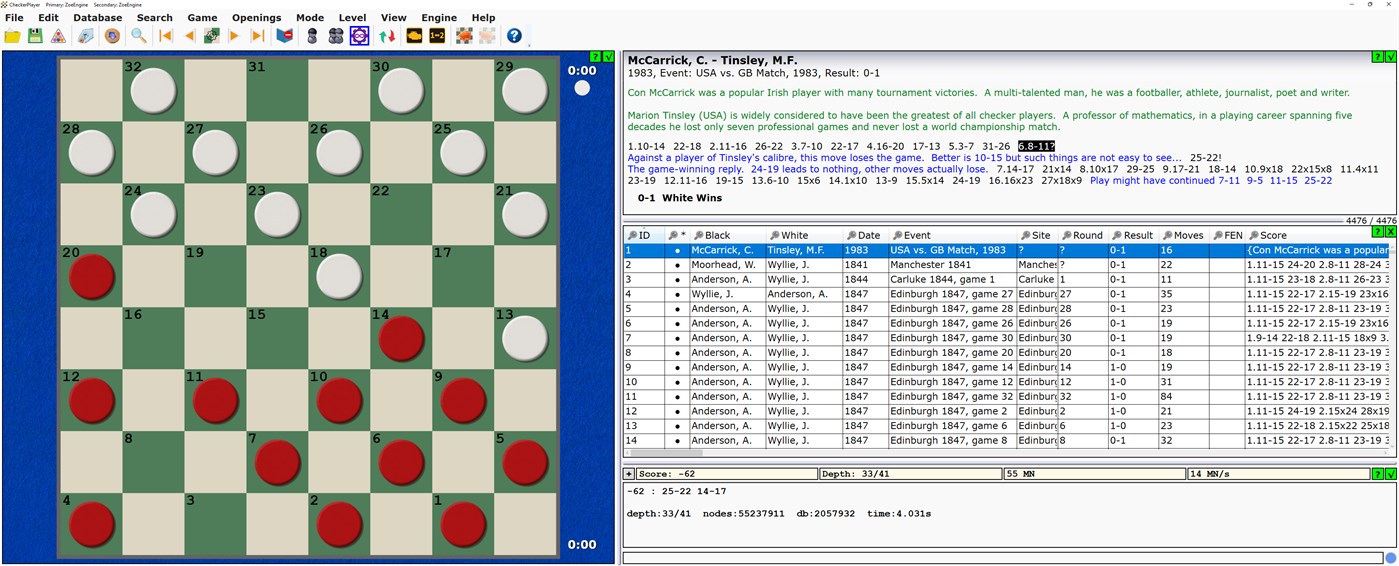Open the Level menu
This screenshot has height=566, width=1399.
pos(353,17)
